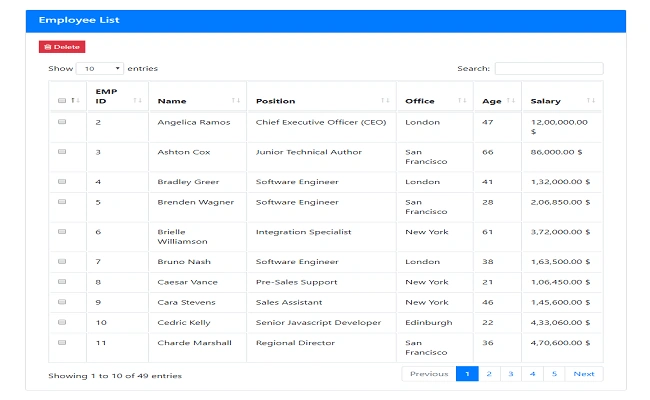This screenshot has width=650, height=400.
Task: Click the name Charde Marshall
Action: pos(194,343)
